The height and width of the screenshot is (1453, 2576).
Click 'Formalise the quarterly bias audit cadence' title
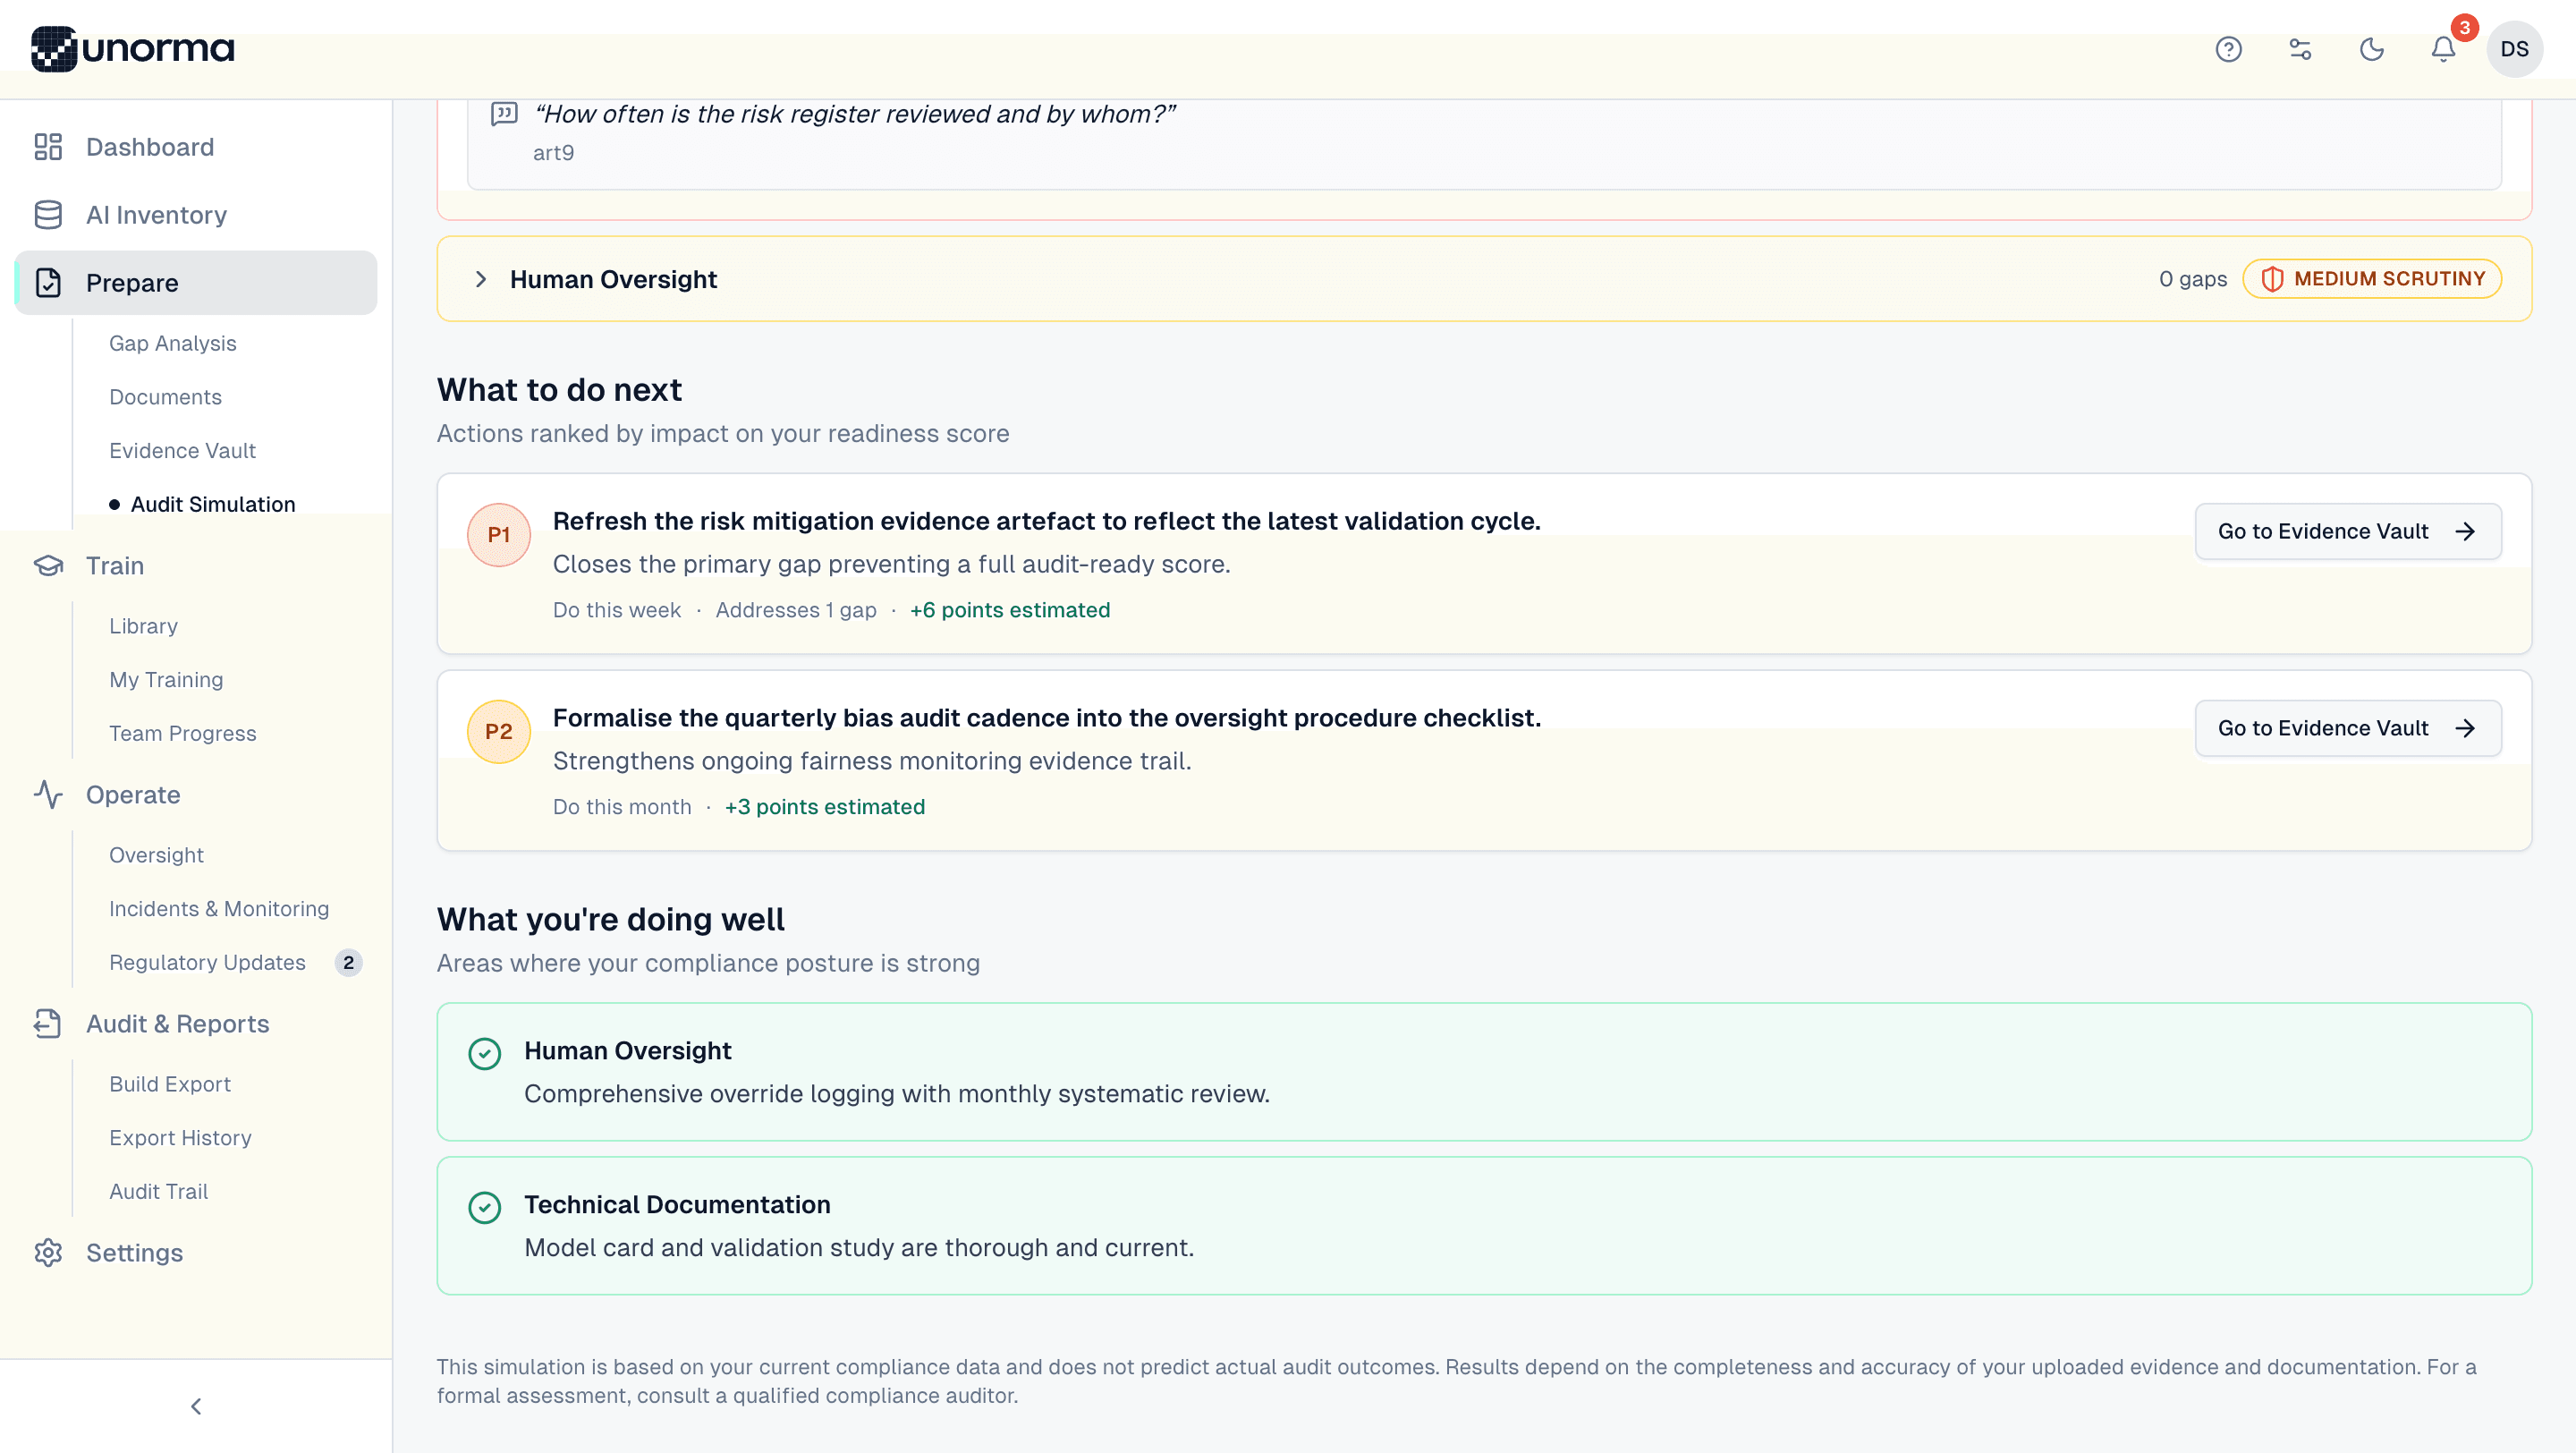[x=1046, y=718]
